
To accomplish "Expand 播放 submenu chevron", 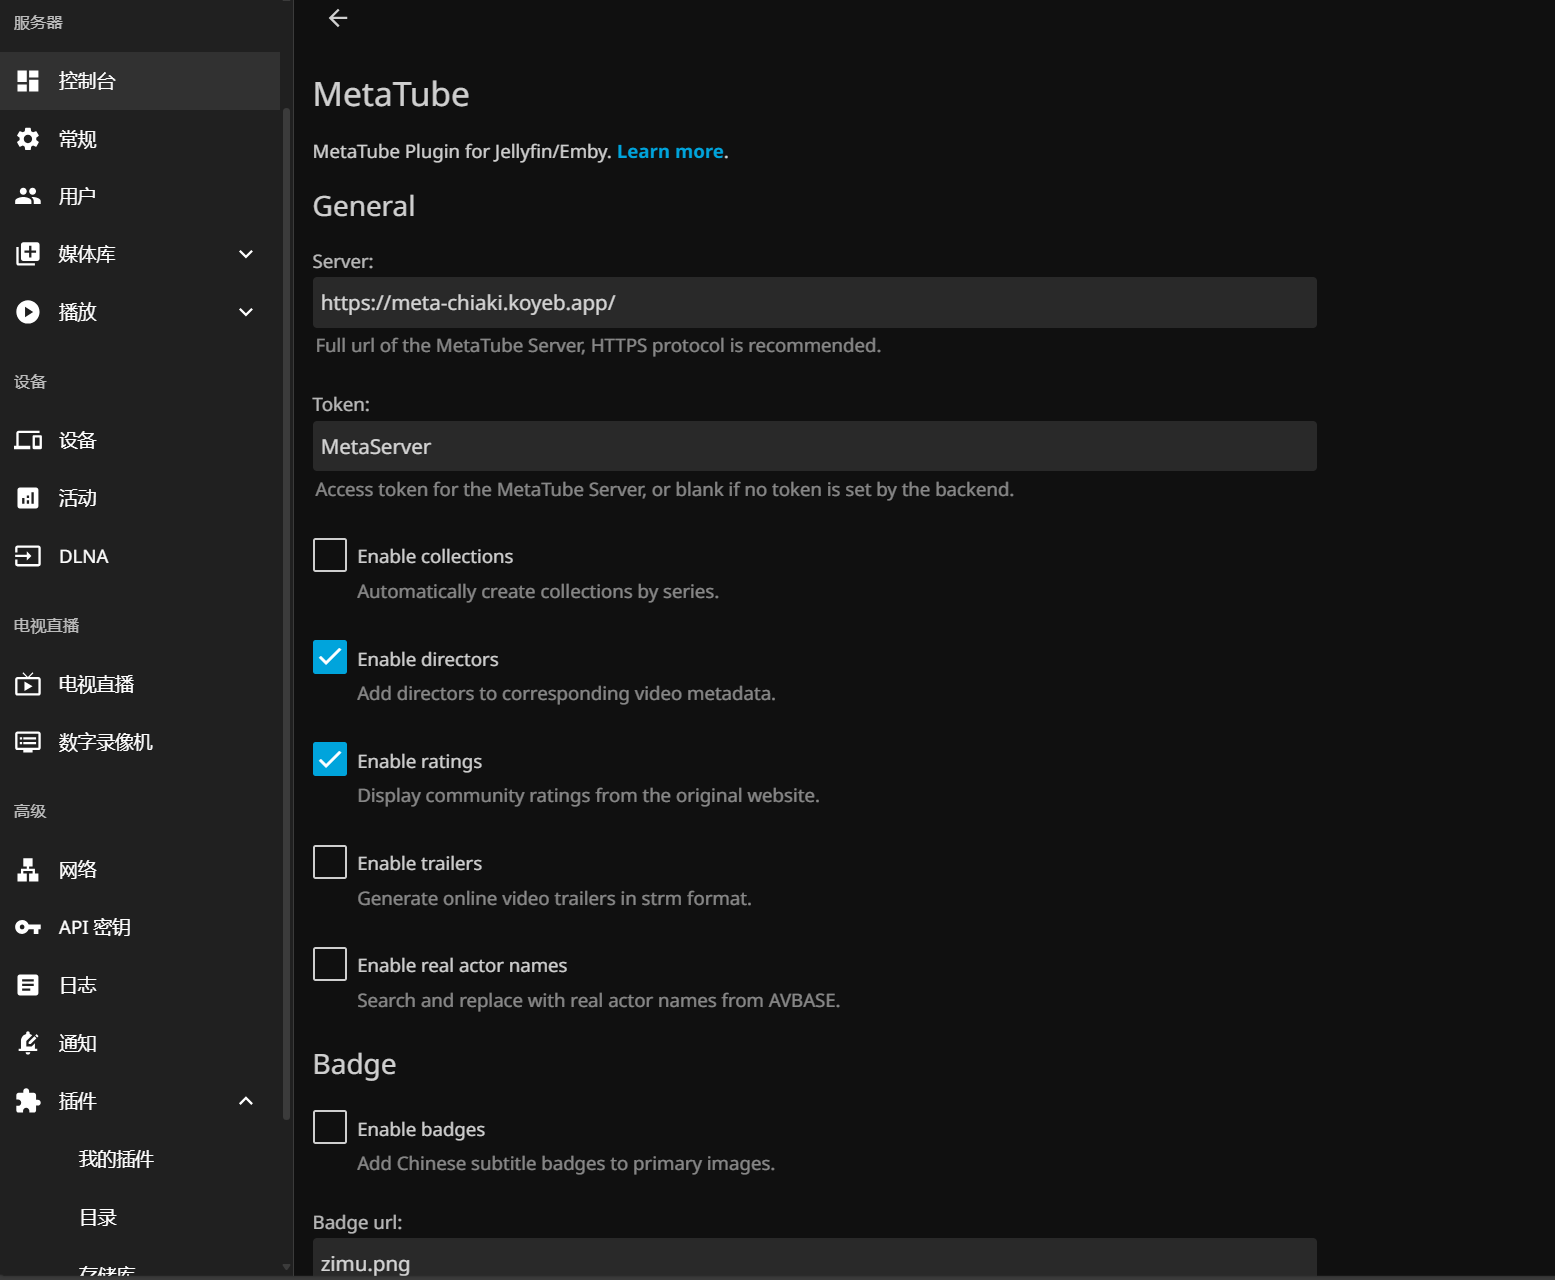I will coord(246,312).
